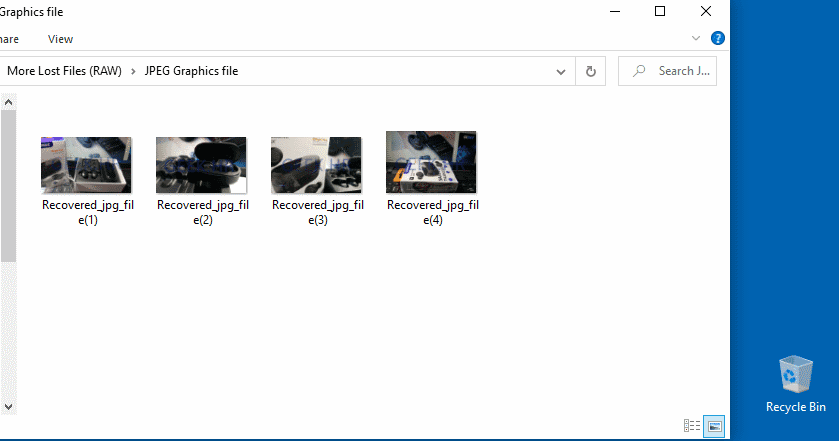Viewport: 839px width, 441px height.
Task: Expand breadcrumb arrow after More Lost Files
Action: point(133,71)
